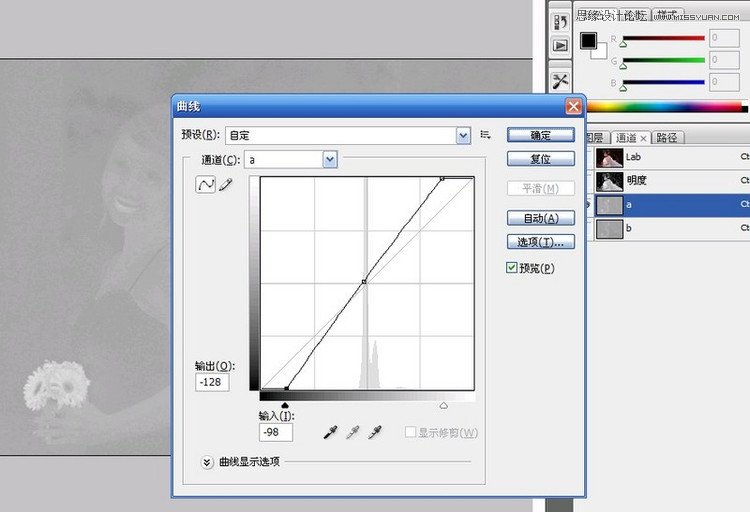
Task: Click the foreground color swatch
Action: tap(588, 41)
